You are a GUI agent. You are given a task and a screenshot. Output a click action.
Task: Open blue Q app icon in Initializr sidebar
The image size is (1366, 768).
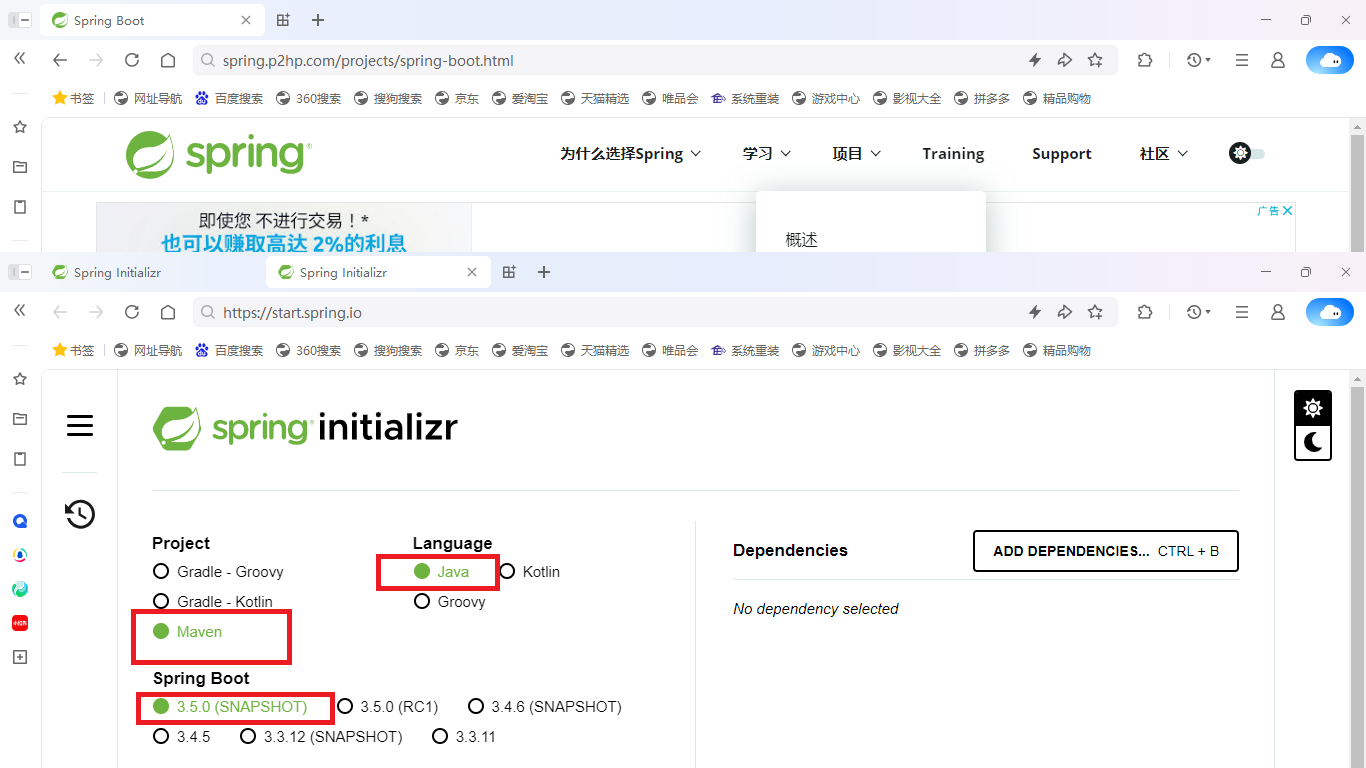(x=20, y=521)
